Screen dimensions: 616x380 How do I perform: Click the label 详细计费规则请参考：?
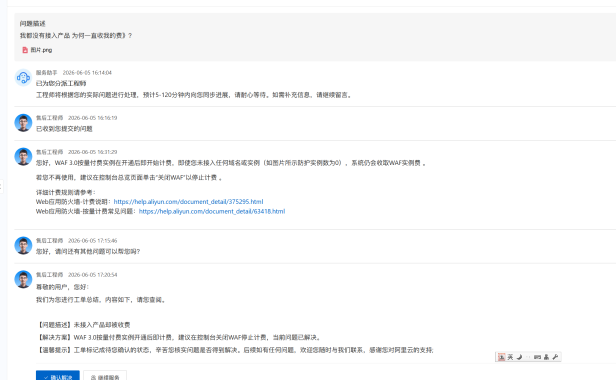click(66, 192)
